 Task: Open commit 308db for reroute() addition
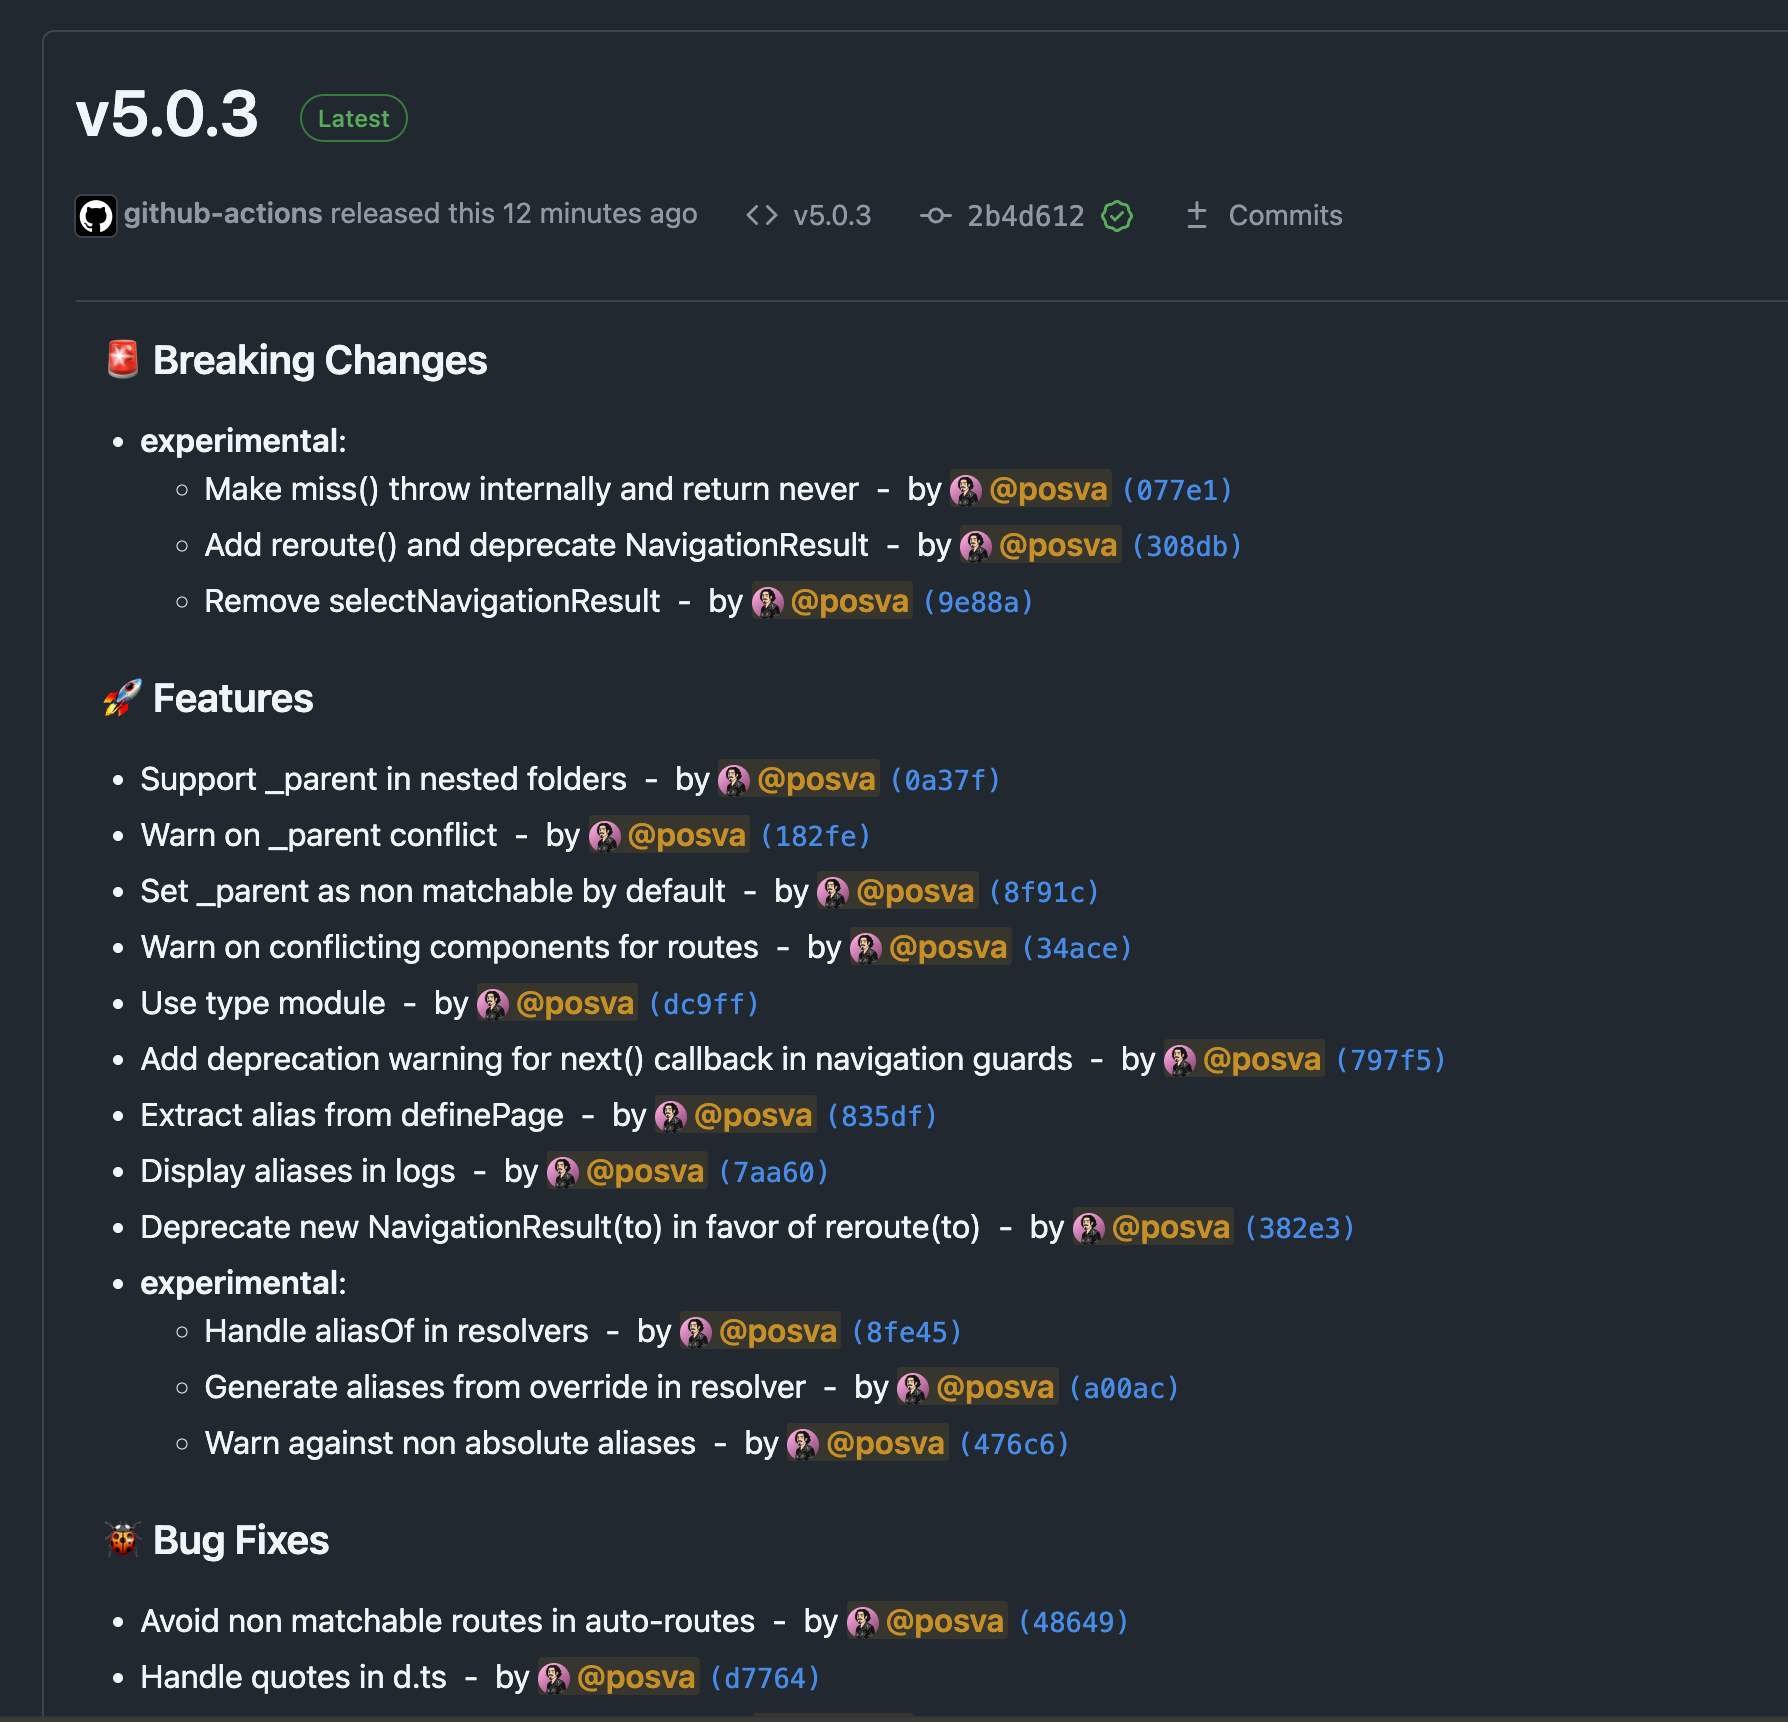point(1186,546)
